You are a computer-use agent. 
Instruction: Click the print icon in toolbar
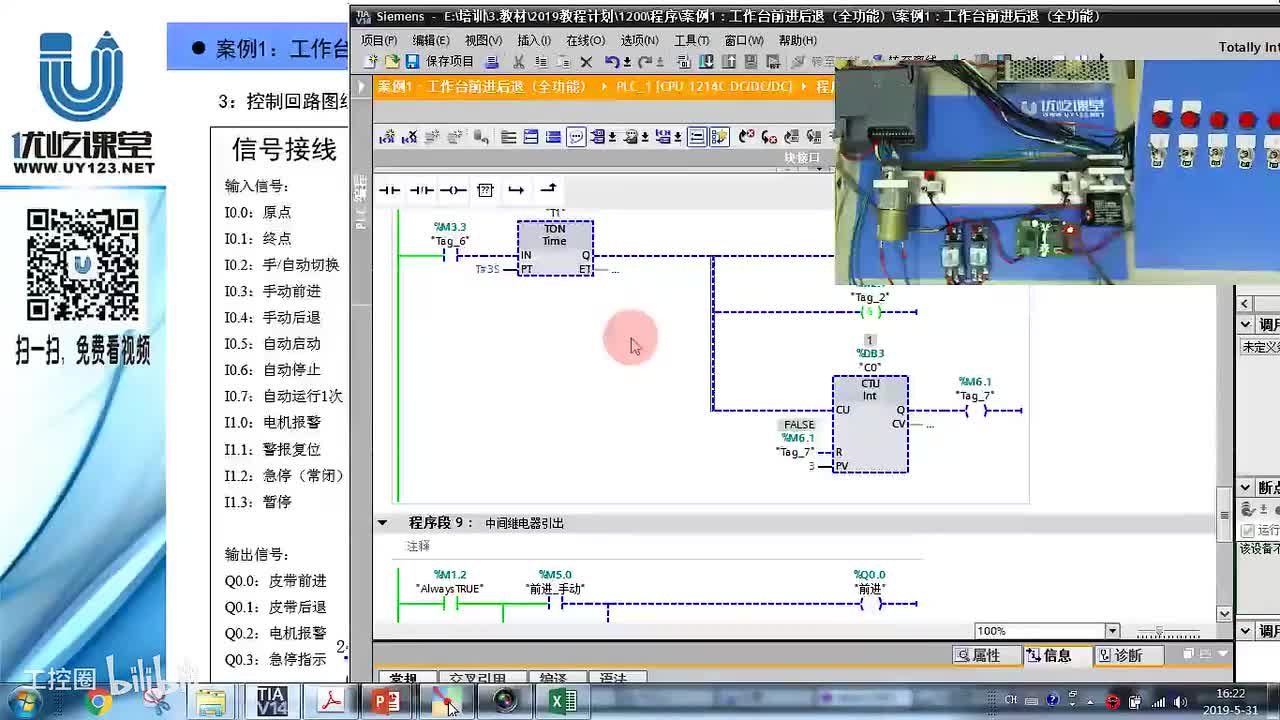pyautogui.click(x=492, y=62)
